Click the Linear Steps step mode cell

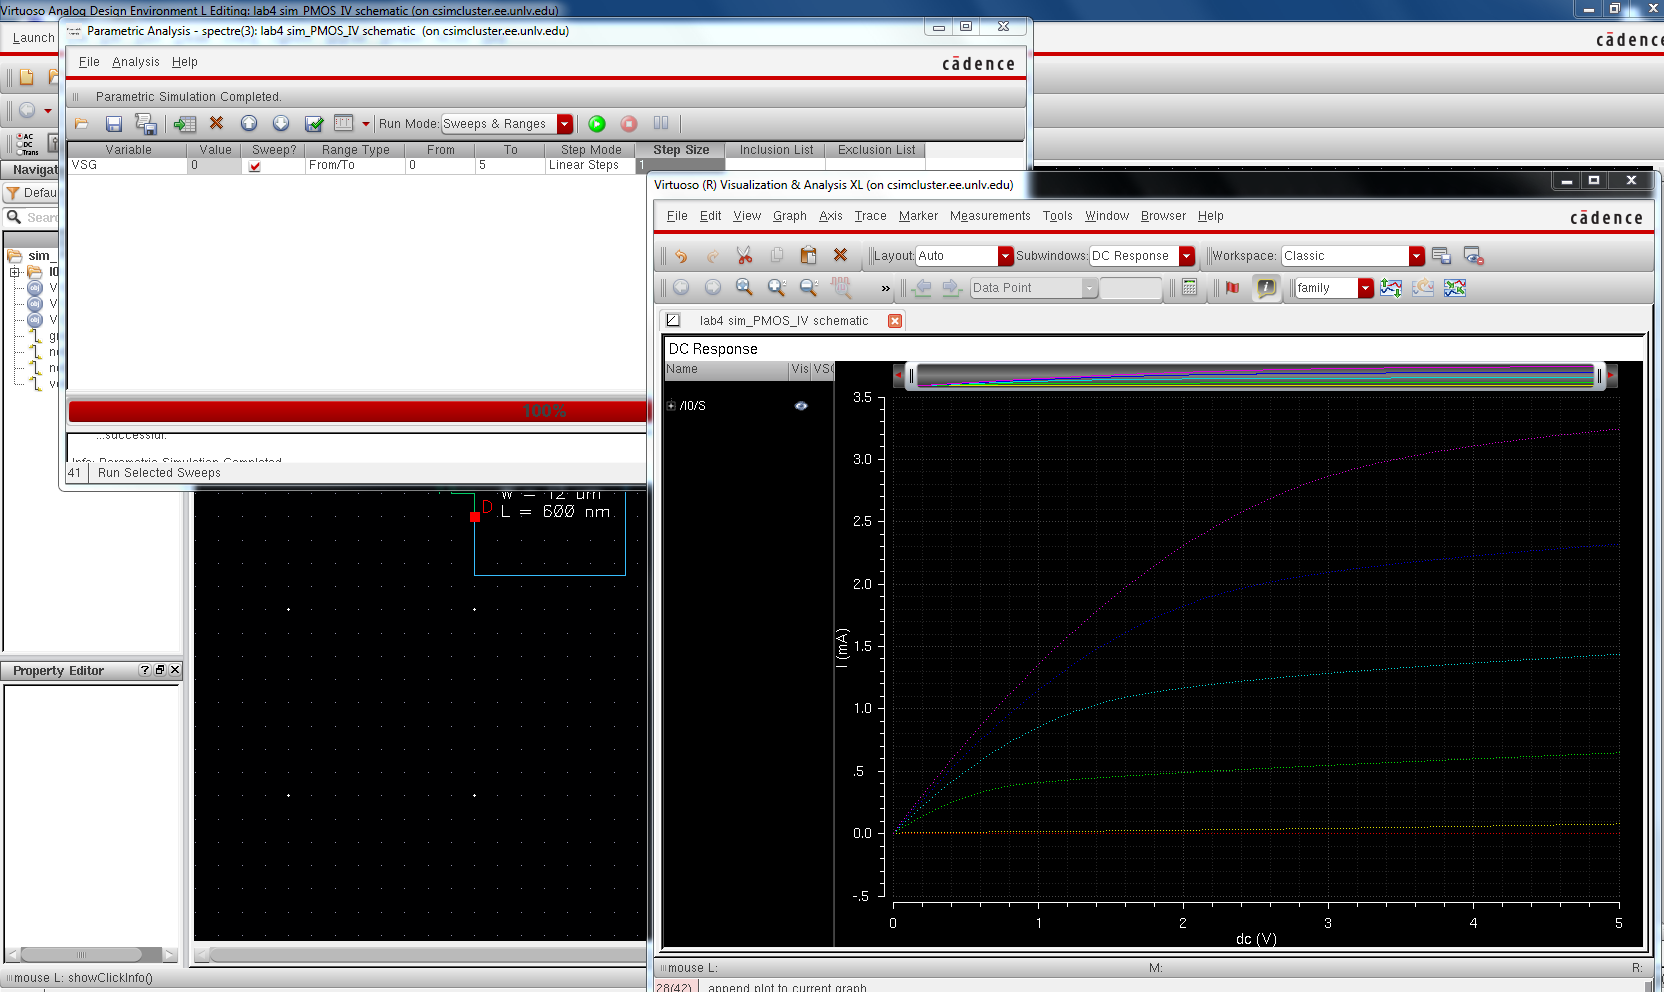(590, 165)
